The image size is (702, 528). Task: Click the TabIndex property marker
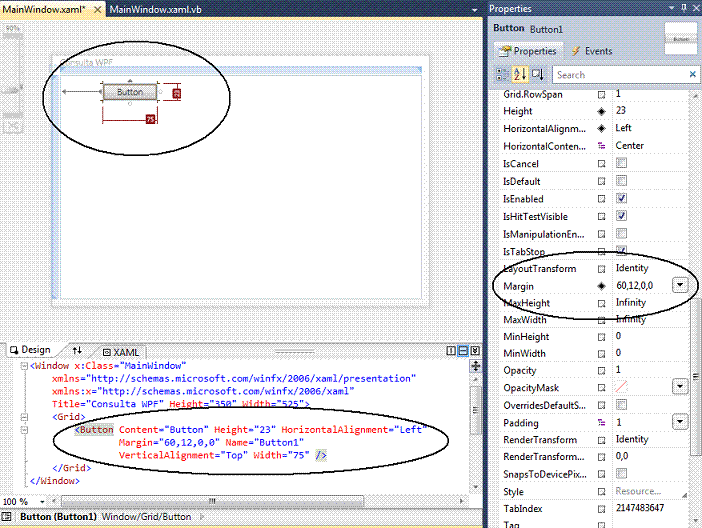(602, 509)
